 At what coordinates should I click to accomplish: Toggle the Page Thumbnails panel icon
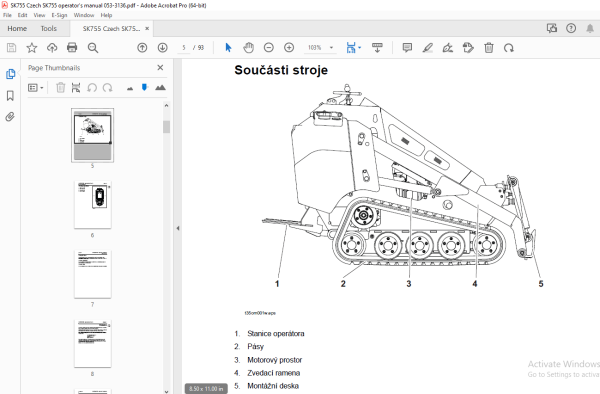click(x=10, y=74)
